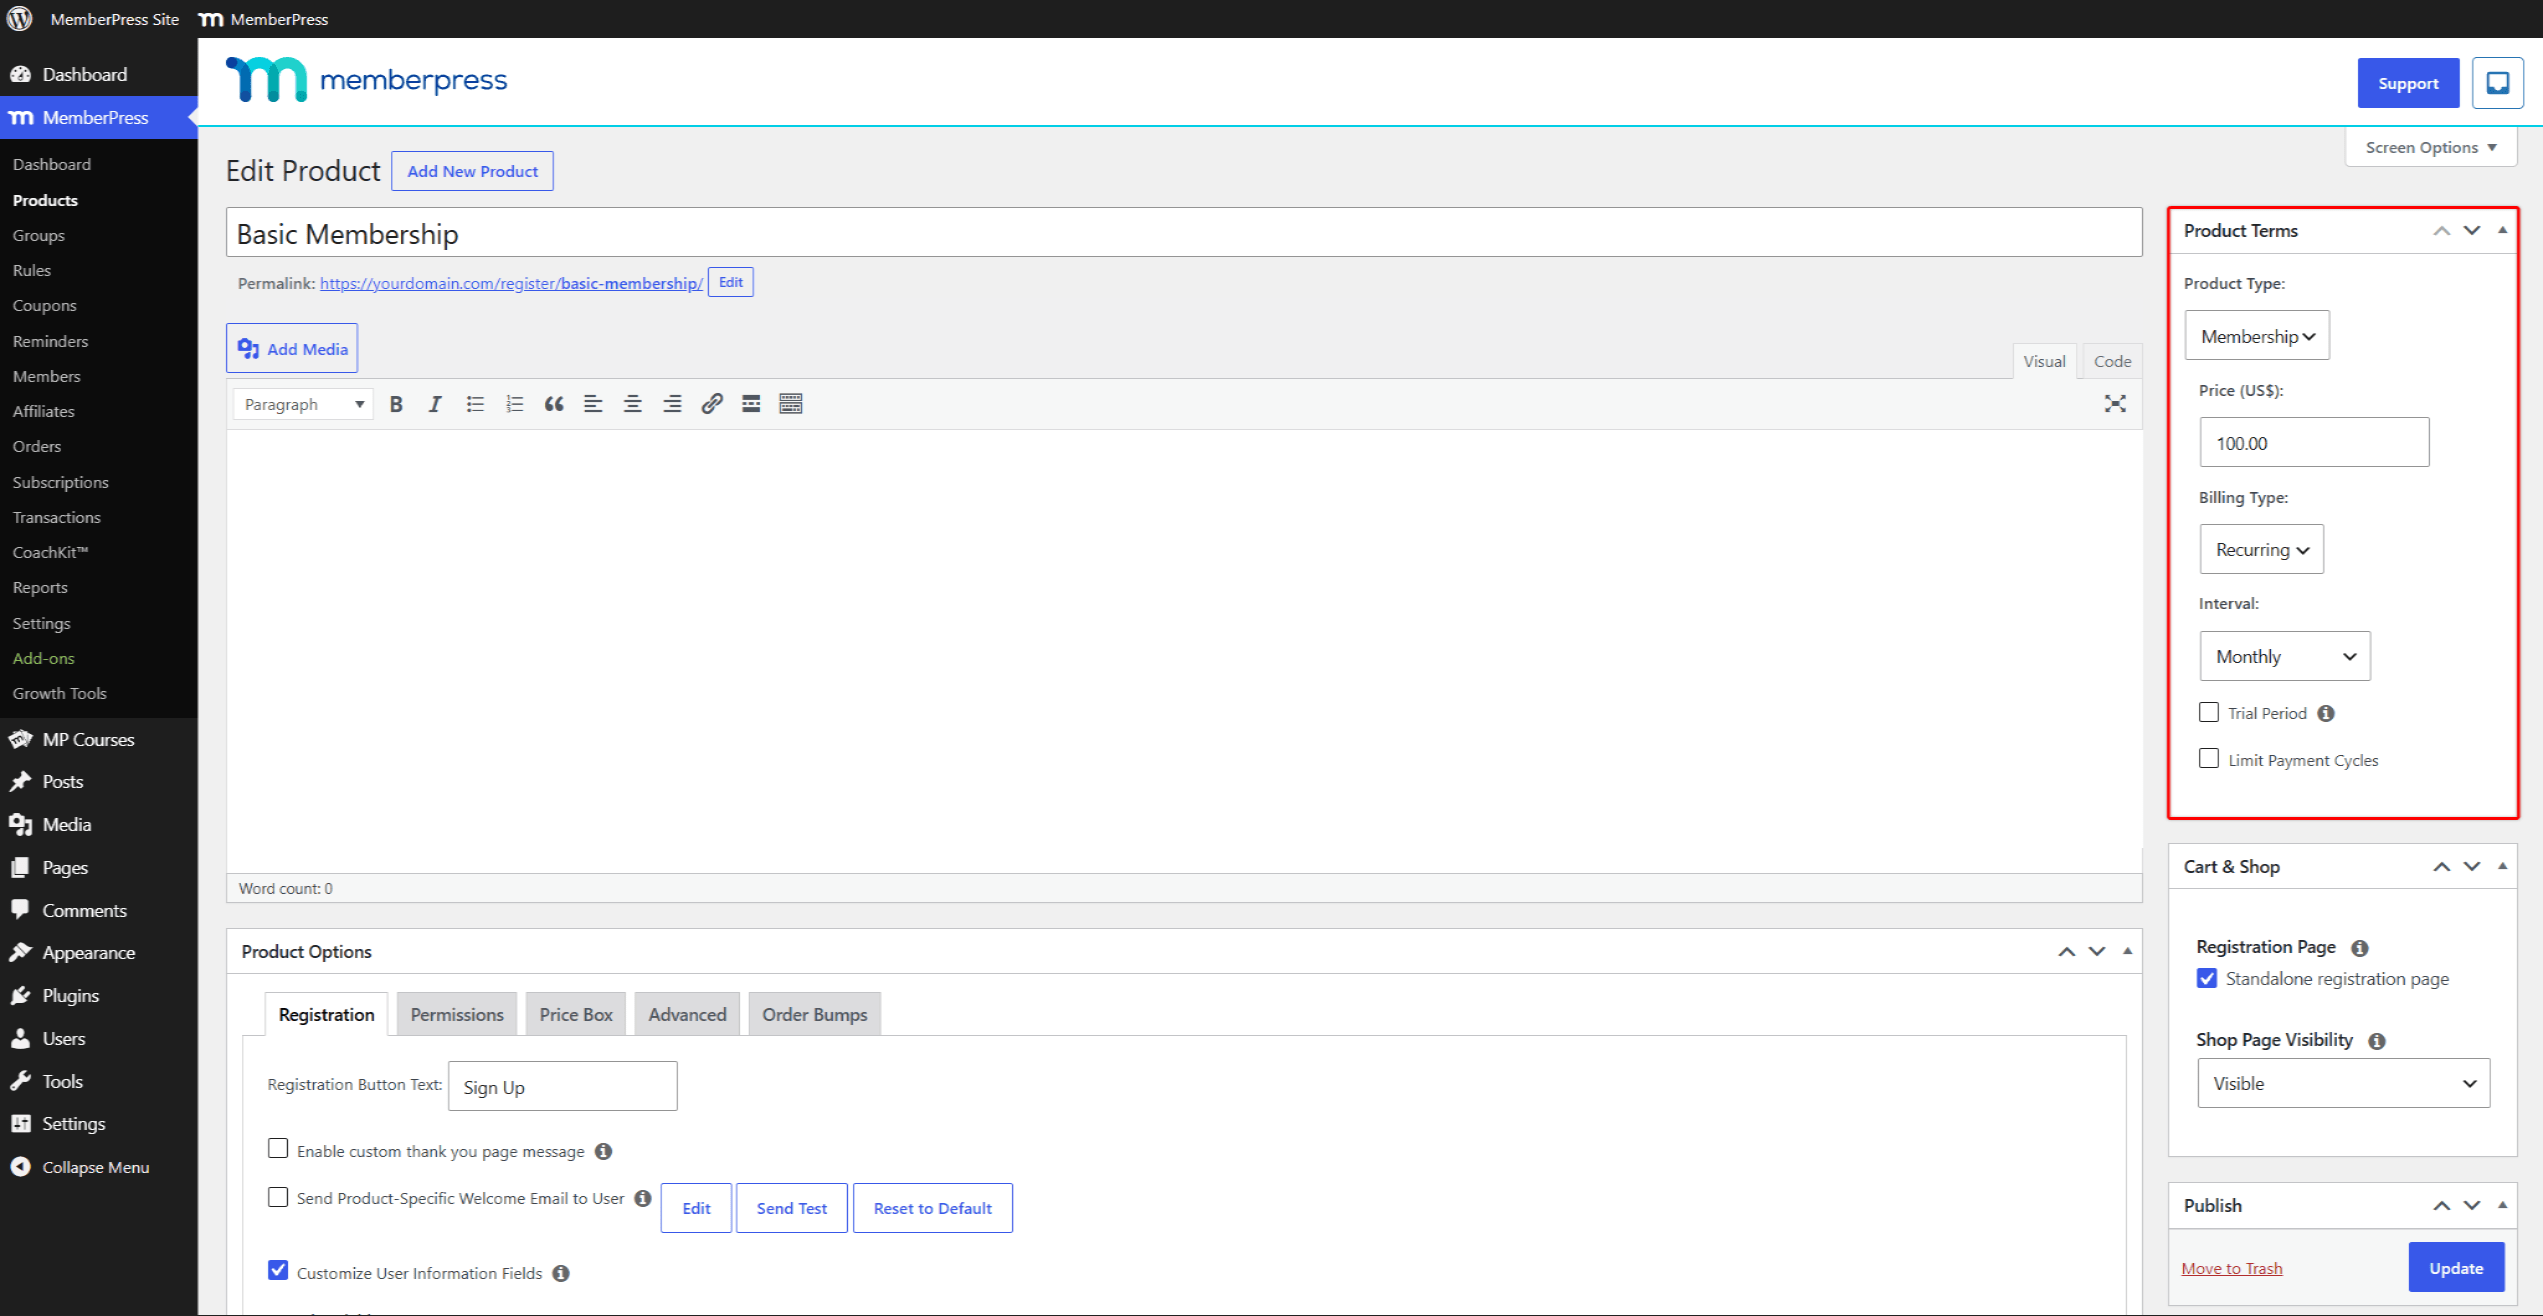This screenshot has width=2543, height=1316.
Task: Collapse the Product Options panel
Action: [x=2127, y=952]
